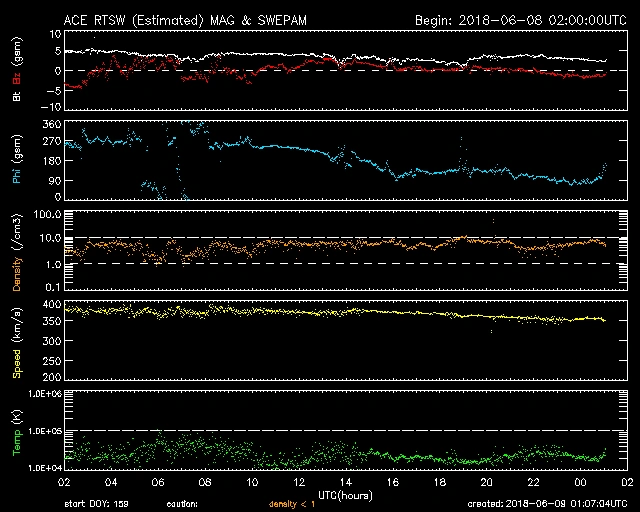Click the green 'Temp (K)' axis label

(17, 432)
